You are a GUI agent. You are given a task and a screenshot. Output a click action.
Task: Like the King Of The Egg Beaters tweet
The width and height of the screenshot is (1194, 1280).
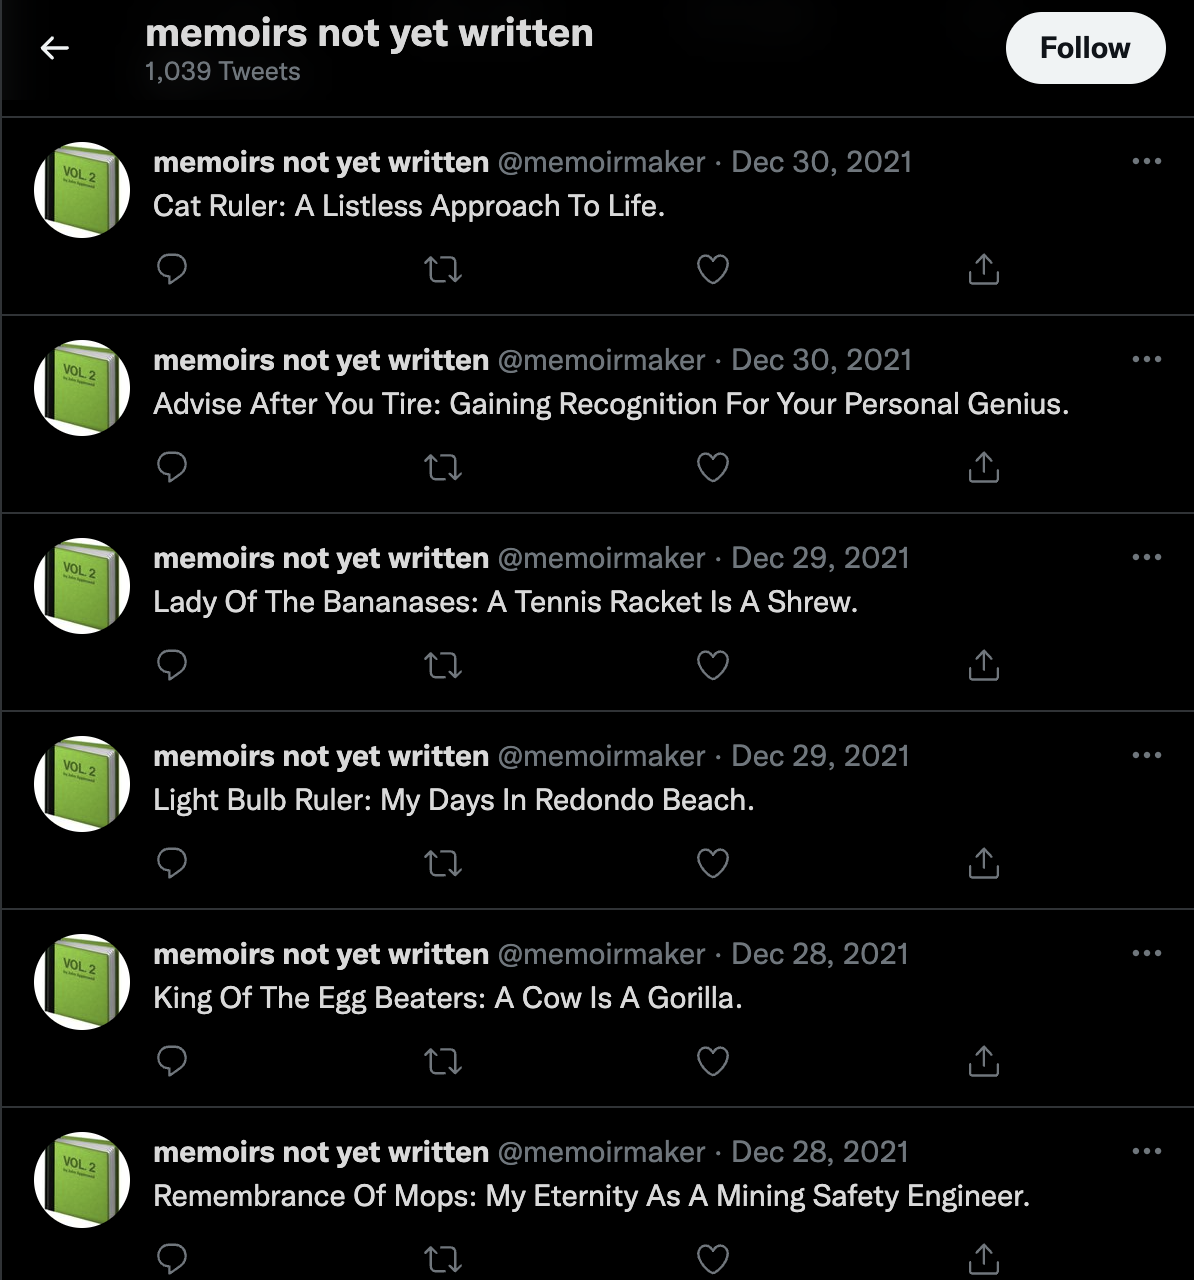pyautogui.click(x=712, y=1061)
